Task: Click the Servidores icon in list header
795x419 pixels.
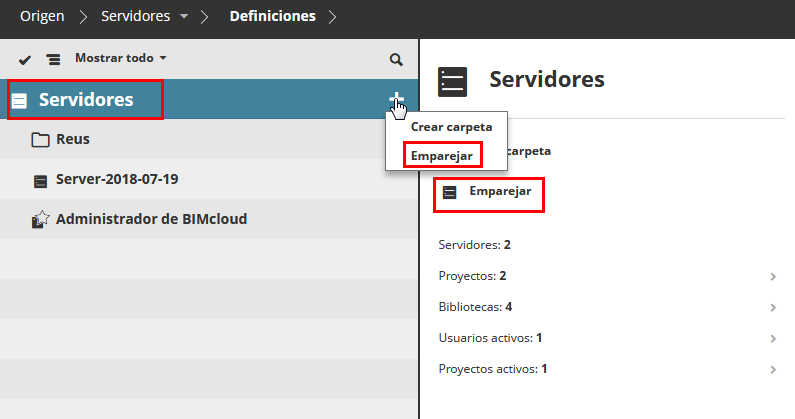Action: (20, 100)
